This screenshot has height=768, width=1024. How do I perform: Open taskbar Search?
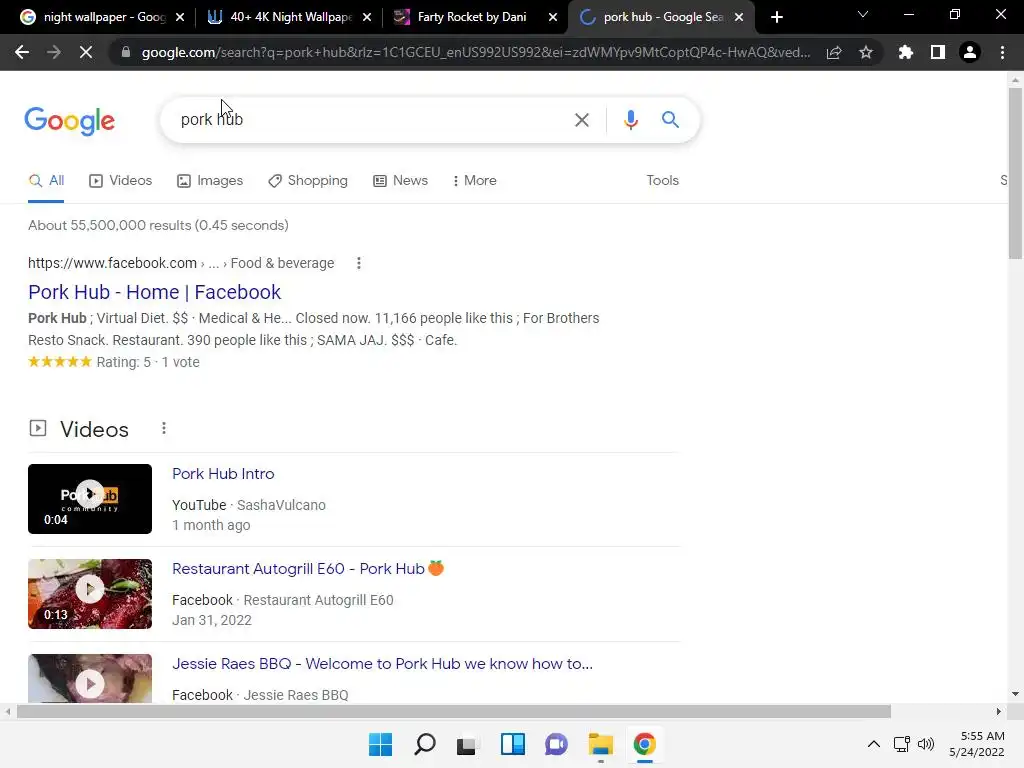tap(424, 744)
